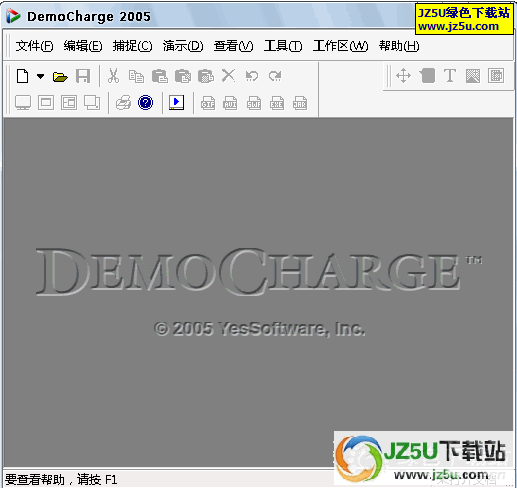Print using the printer icon

(x=124, y=103)
